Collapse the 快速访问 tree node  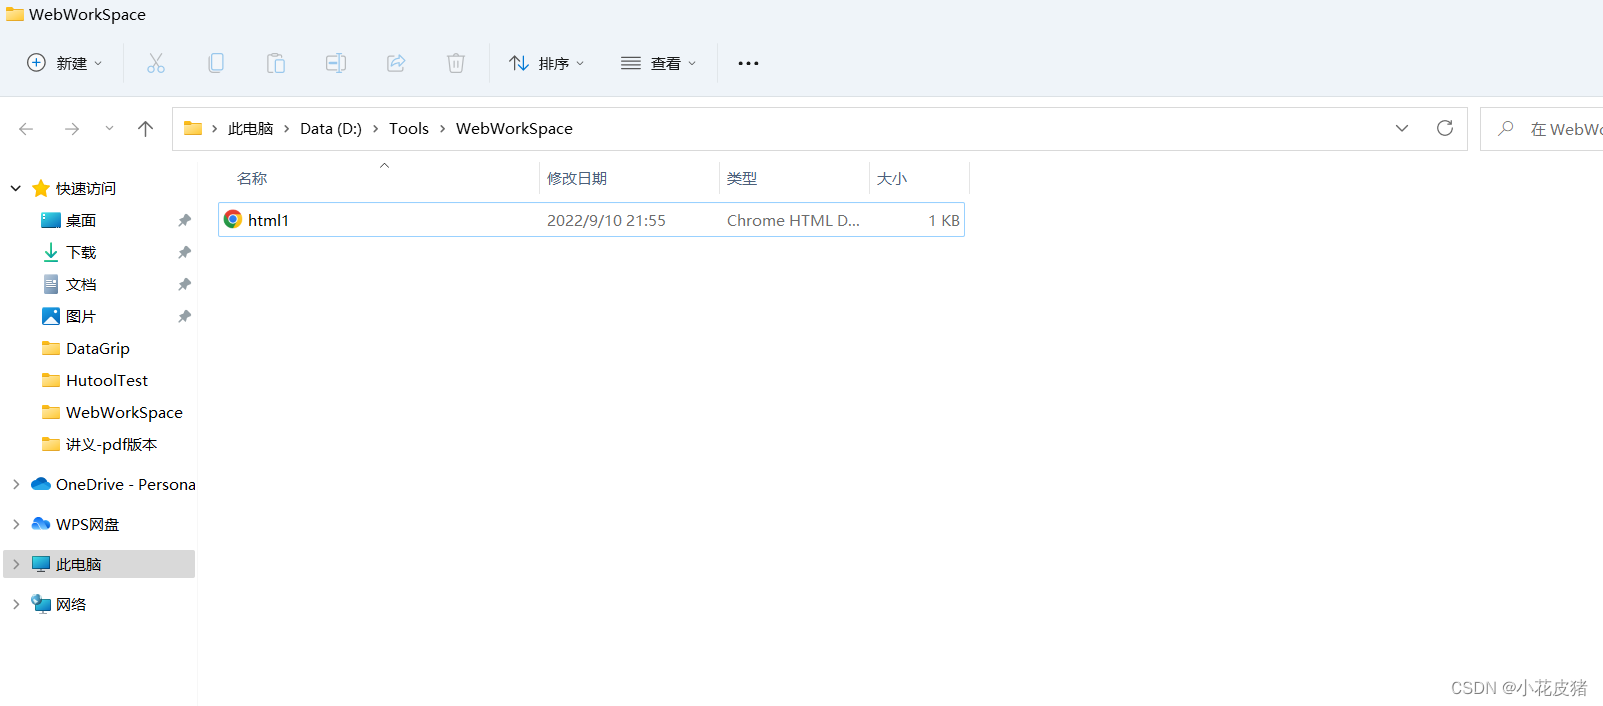(x=16, y=188)
